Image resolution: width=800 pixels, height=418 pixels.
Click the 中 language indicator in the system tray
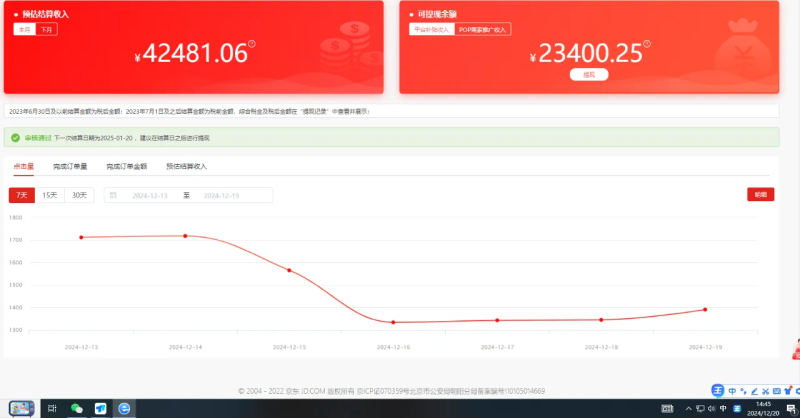point(723,408)
